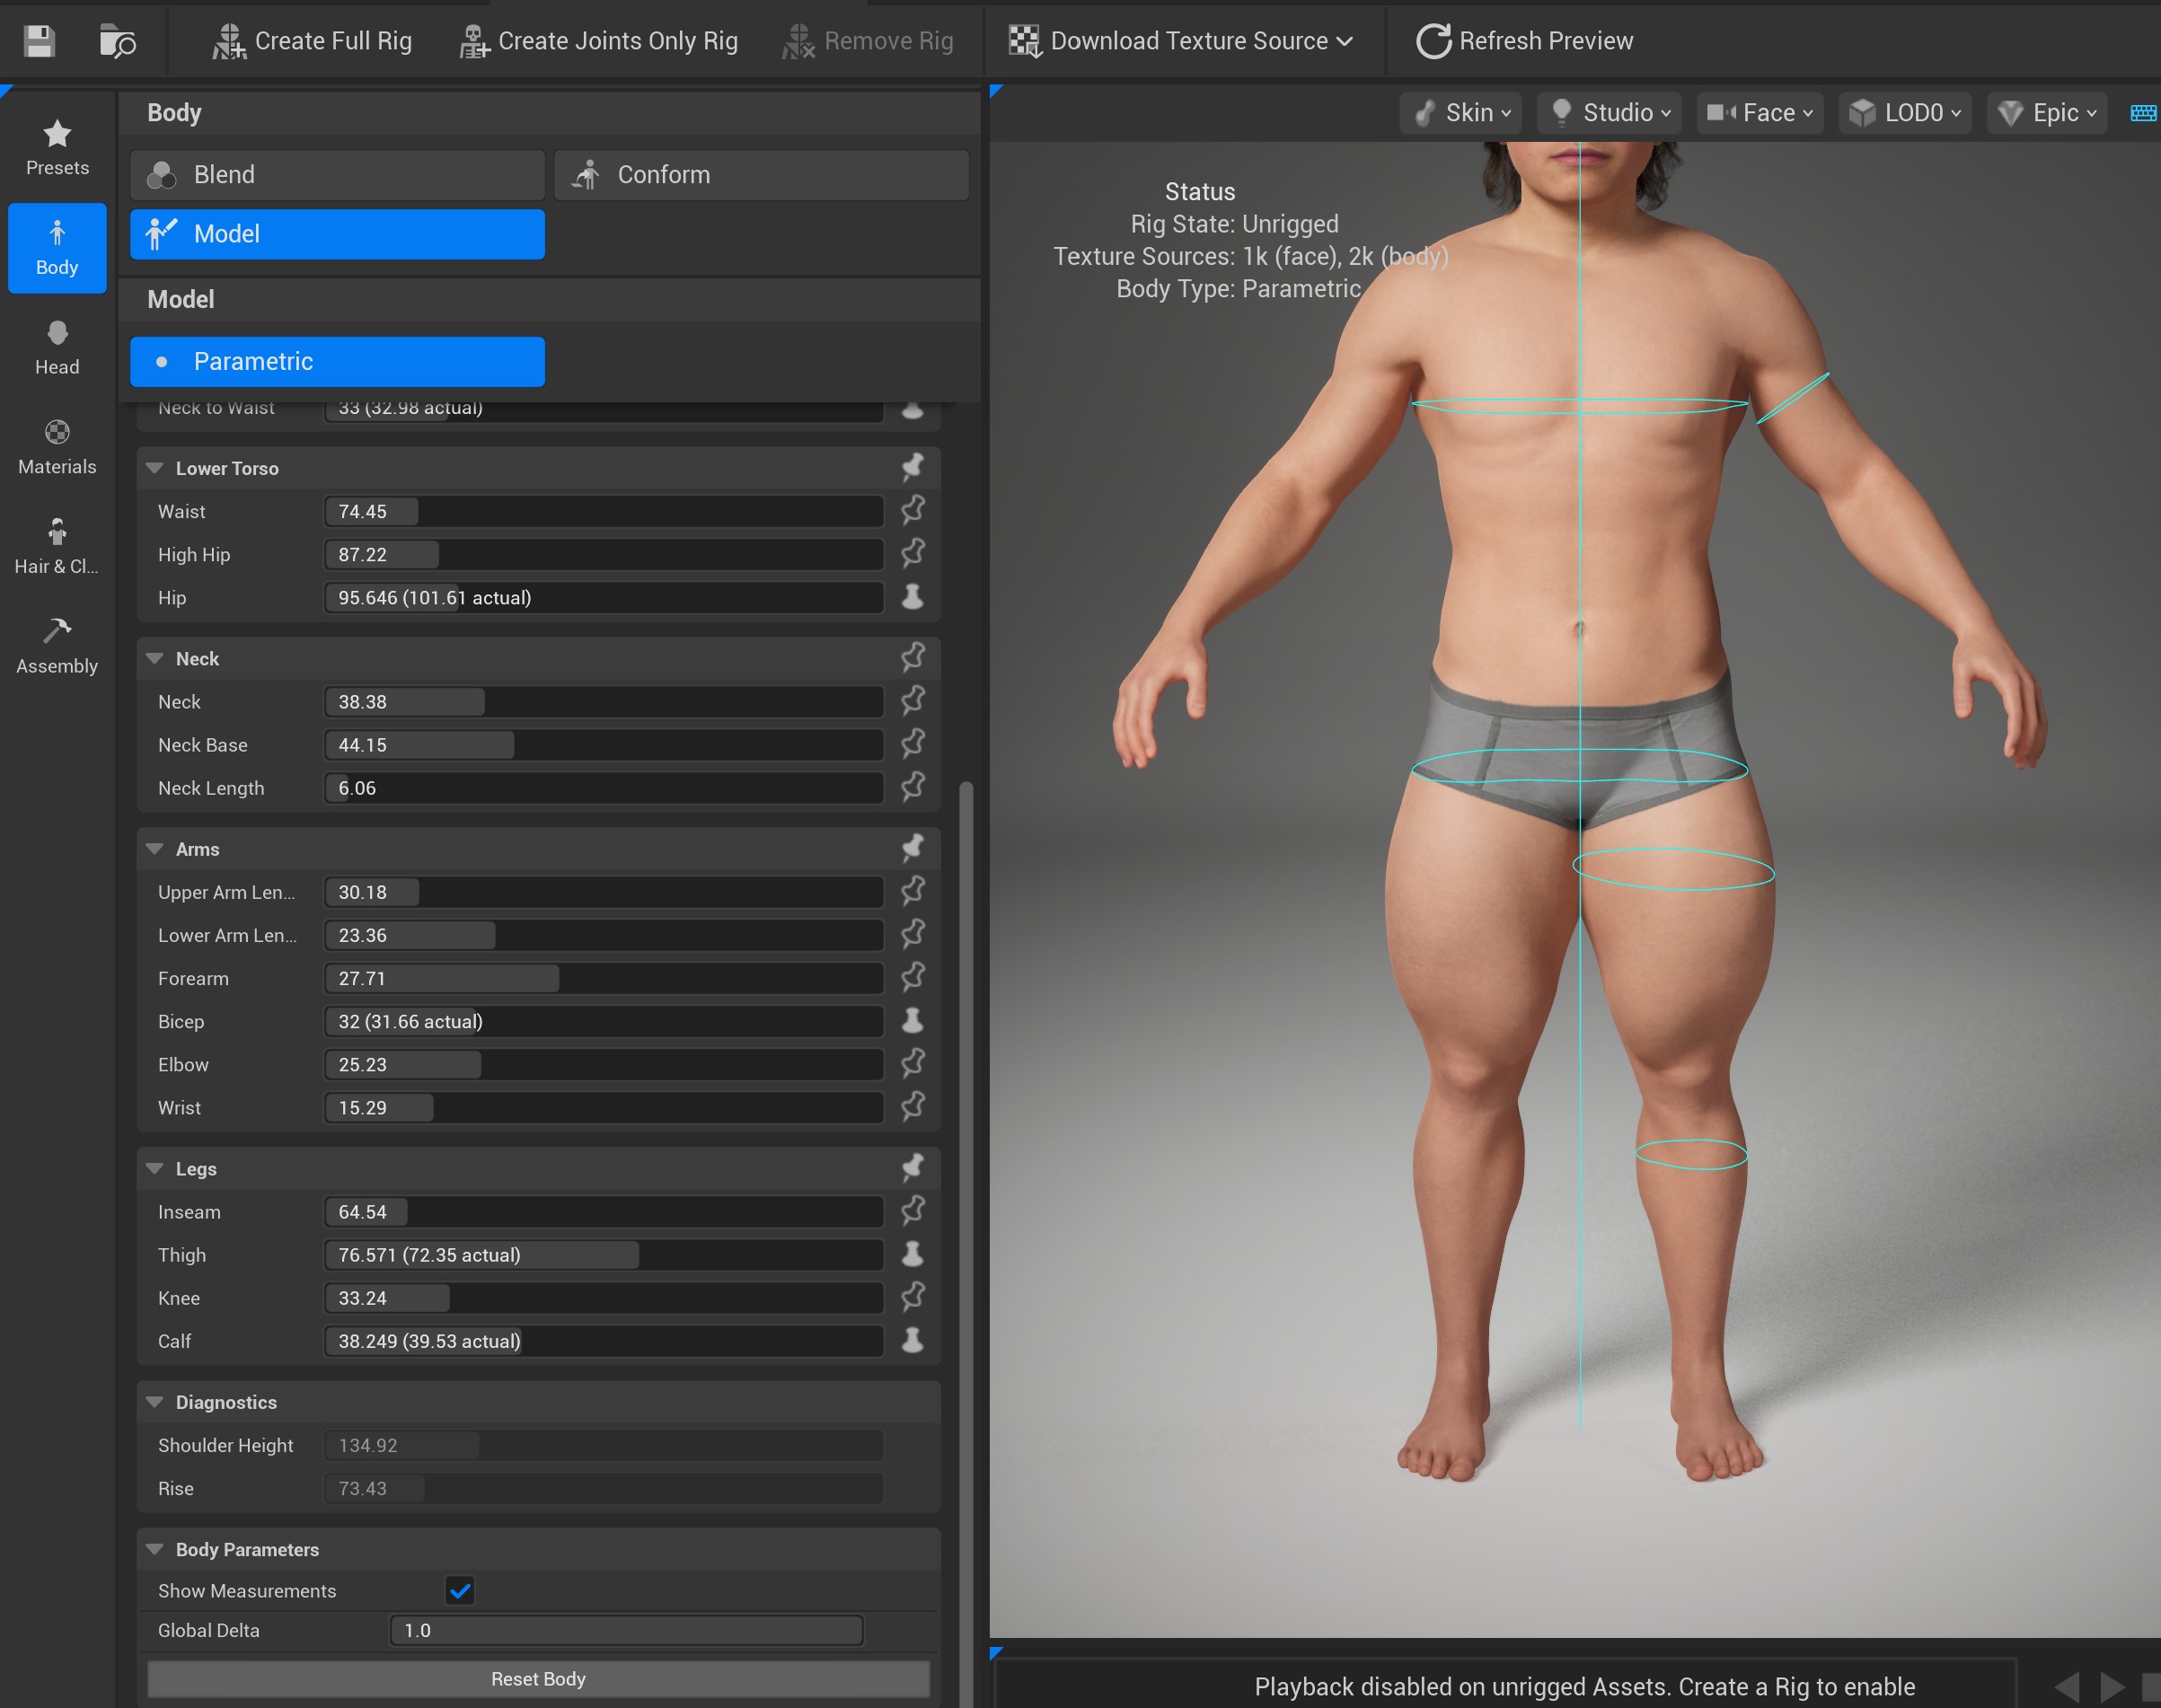Viewport: 2161px width, 1708px height.
Task: Toggle the pin icon for Neck Base
Action: coord(912,744)
